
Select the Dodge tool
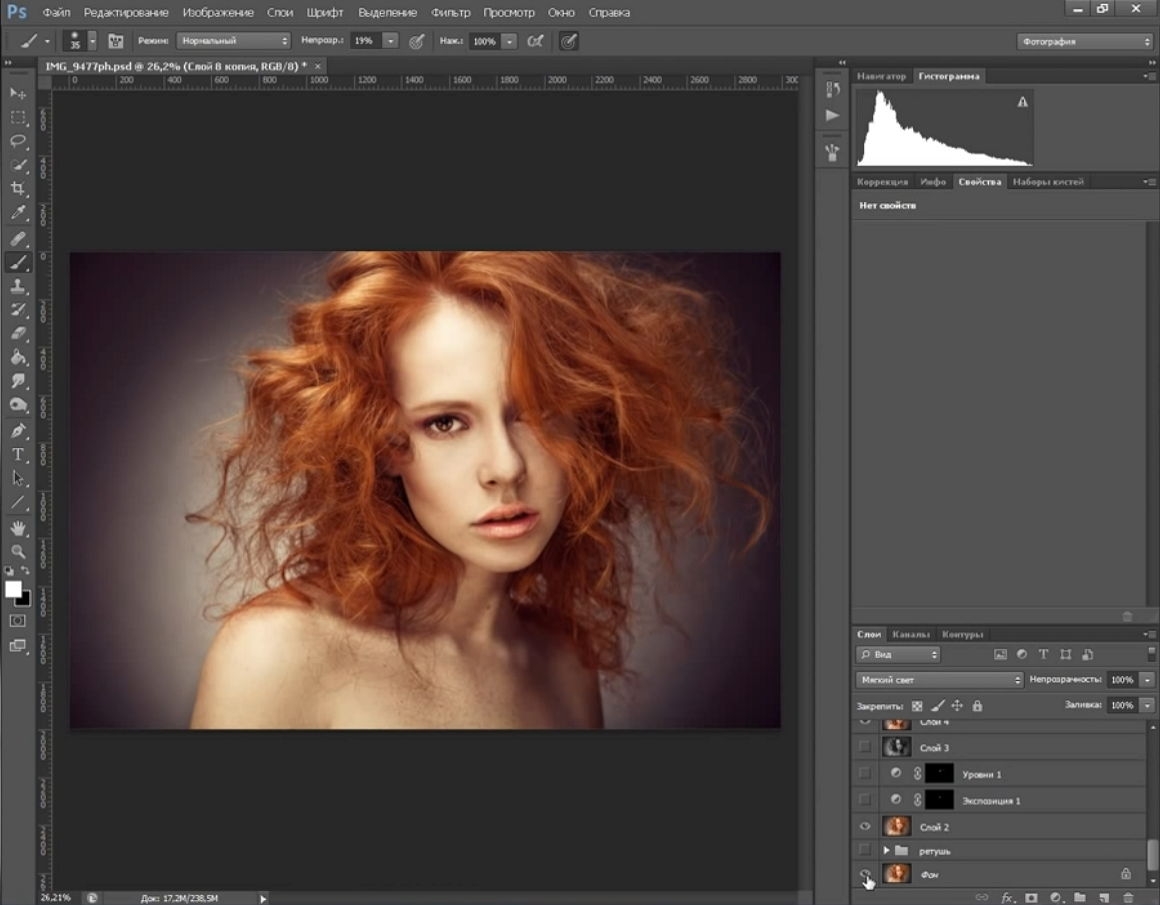[x=18, y=405]
